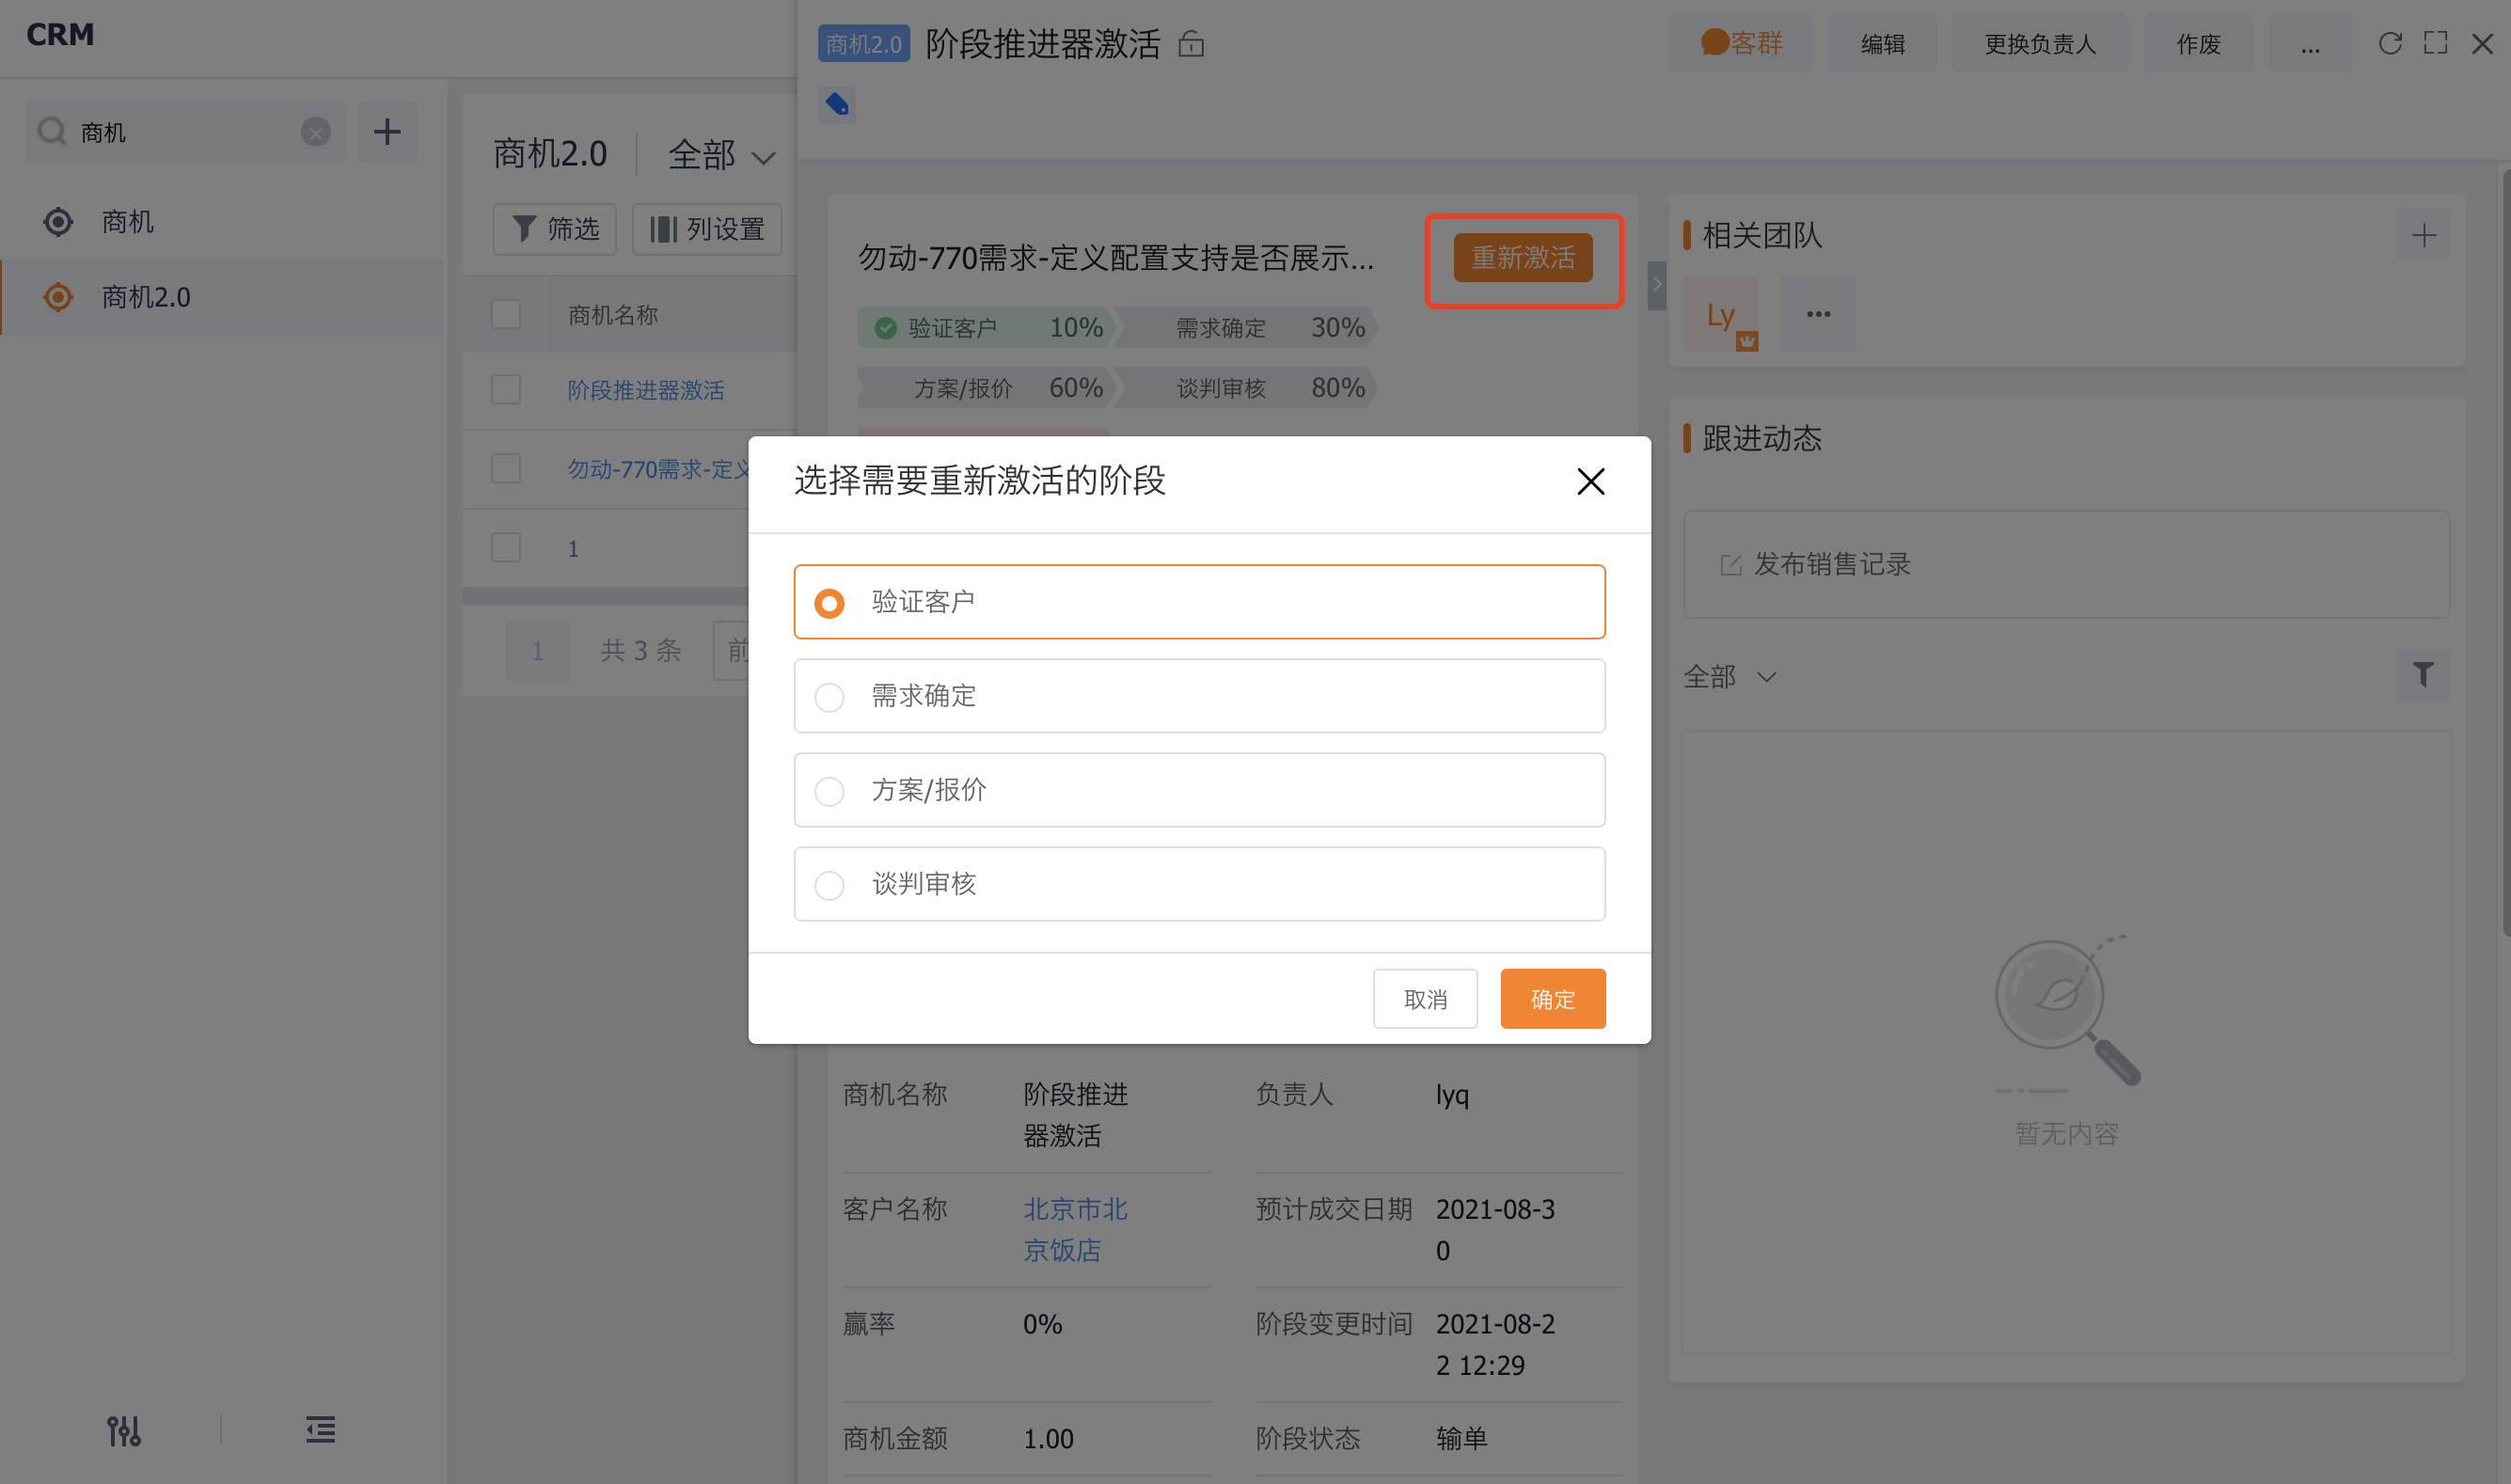Open record named 1
The image size is (2511, 1484).
point(573,548)
